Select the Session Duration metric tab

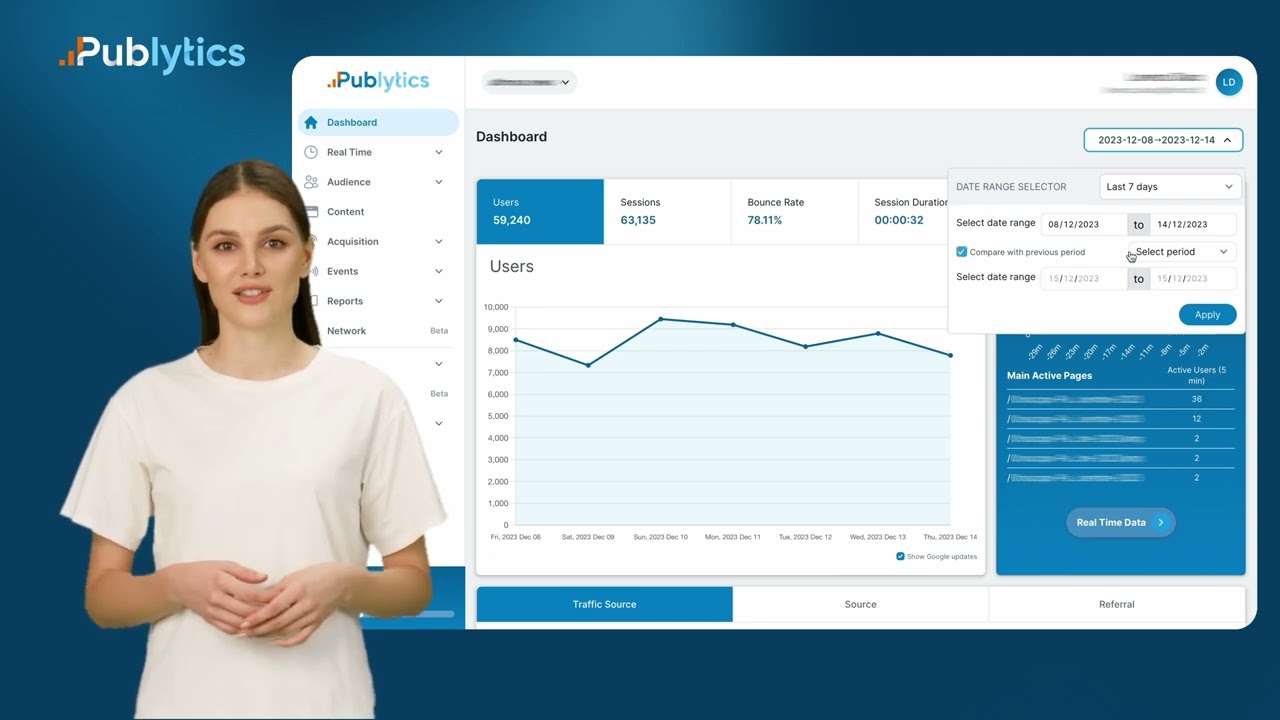pos(903,211)
